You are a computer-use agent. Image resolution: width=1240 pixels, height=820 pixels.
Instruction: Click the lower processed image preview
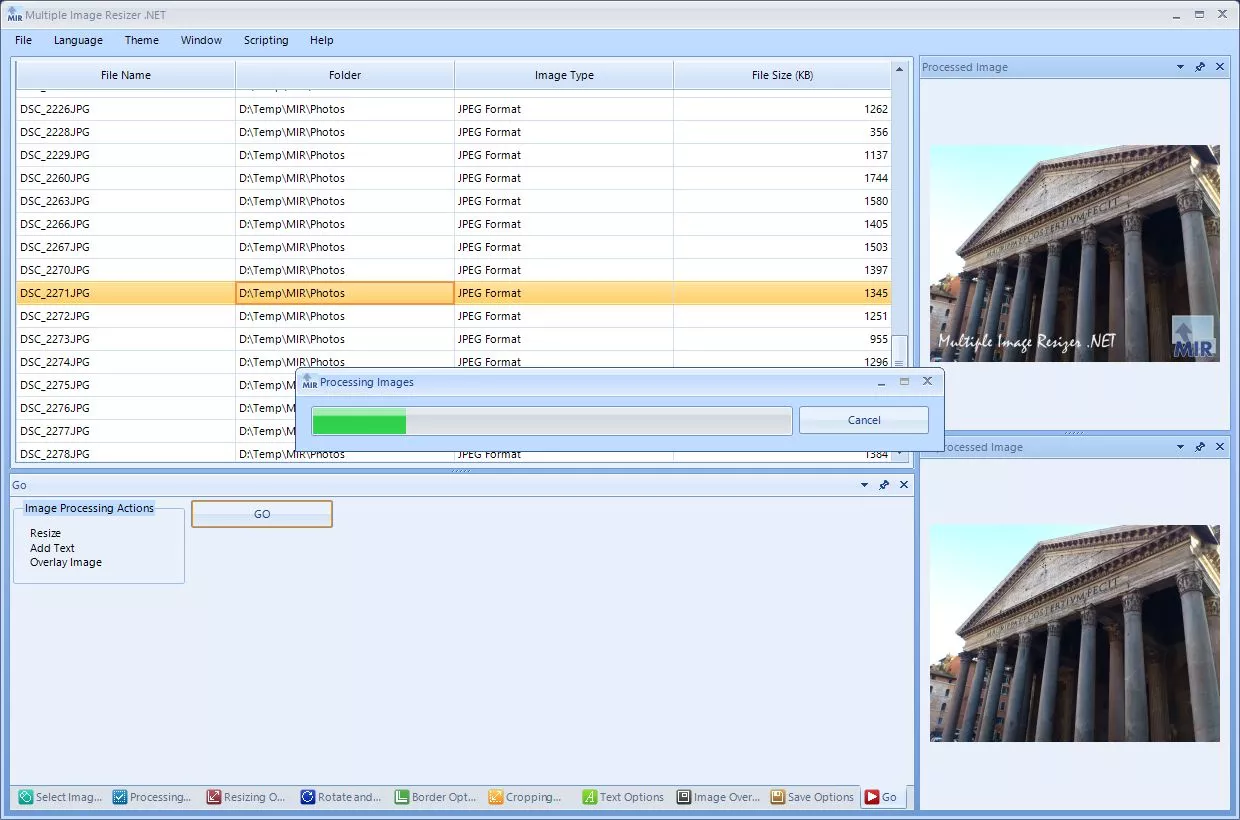(1075, 633)
